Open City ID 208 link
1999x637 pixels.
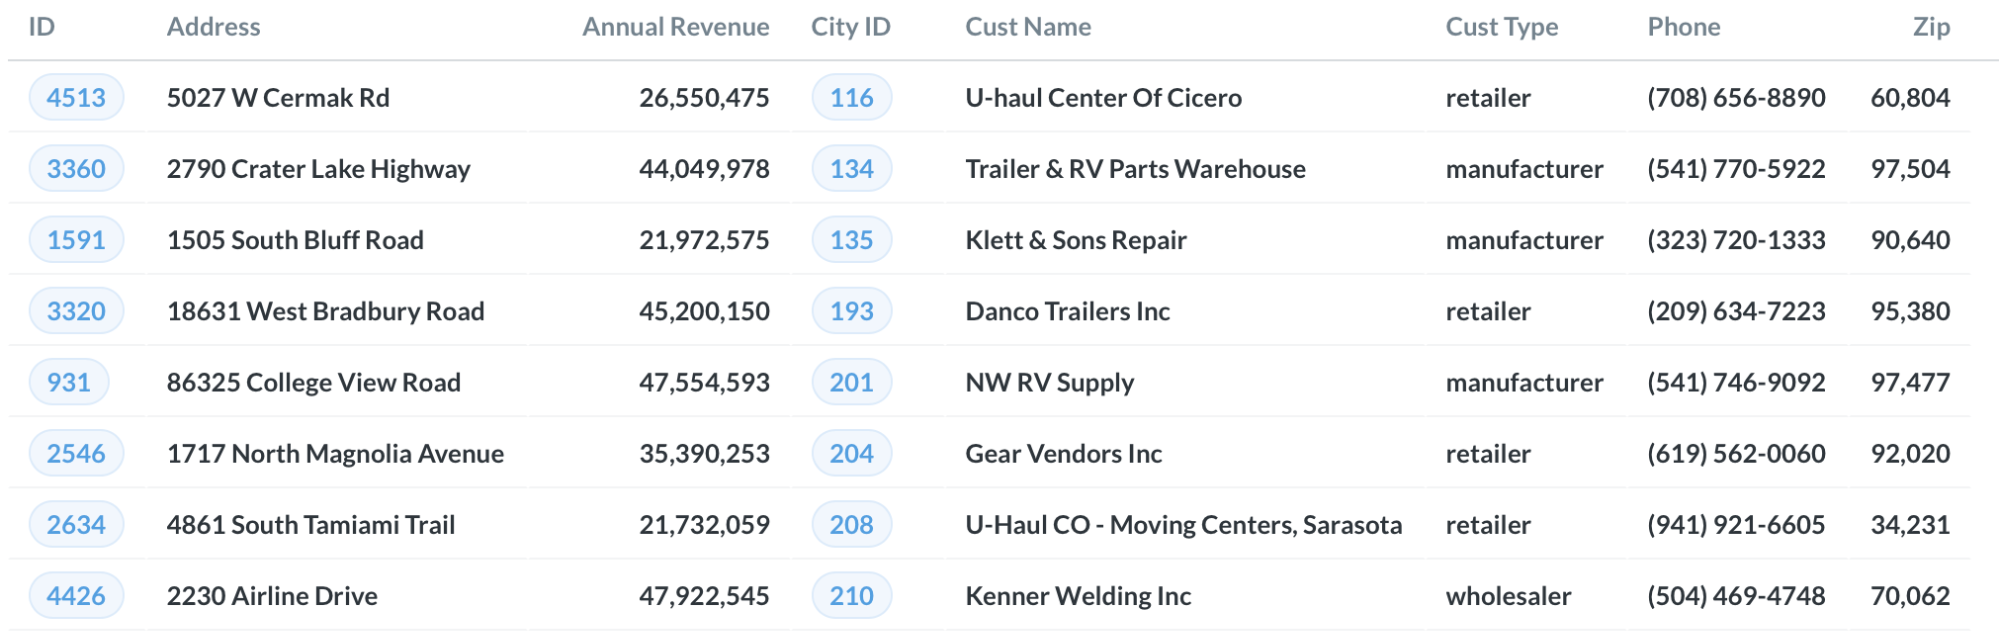coord(851,525)
